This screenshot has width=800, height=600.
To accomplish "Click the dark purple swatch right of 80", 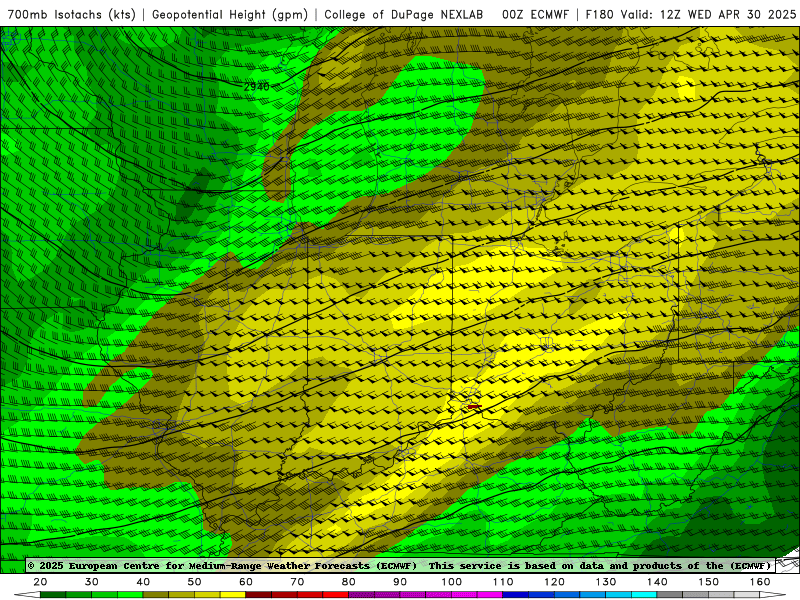I will tap(362, 594).
